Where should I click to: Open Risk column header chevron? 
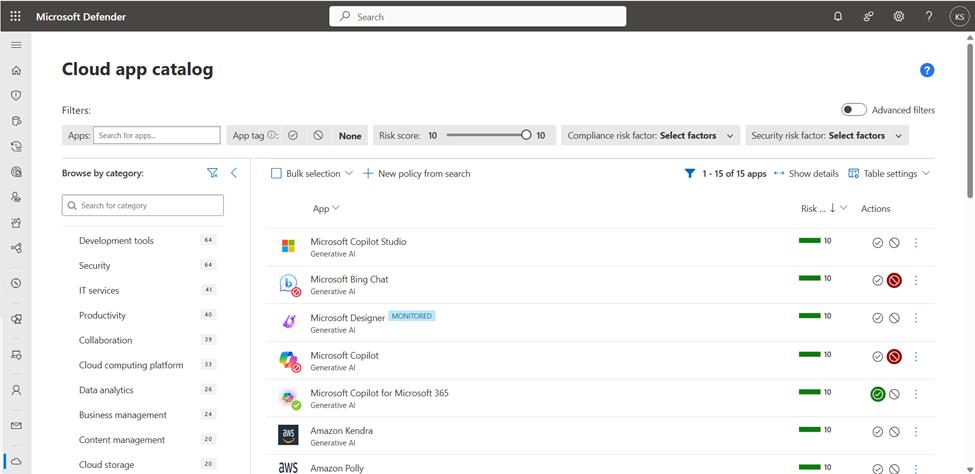click(844, 208)
